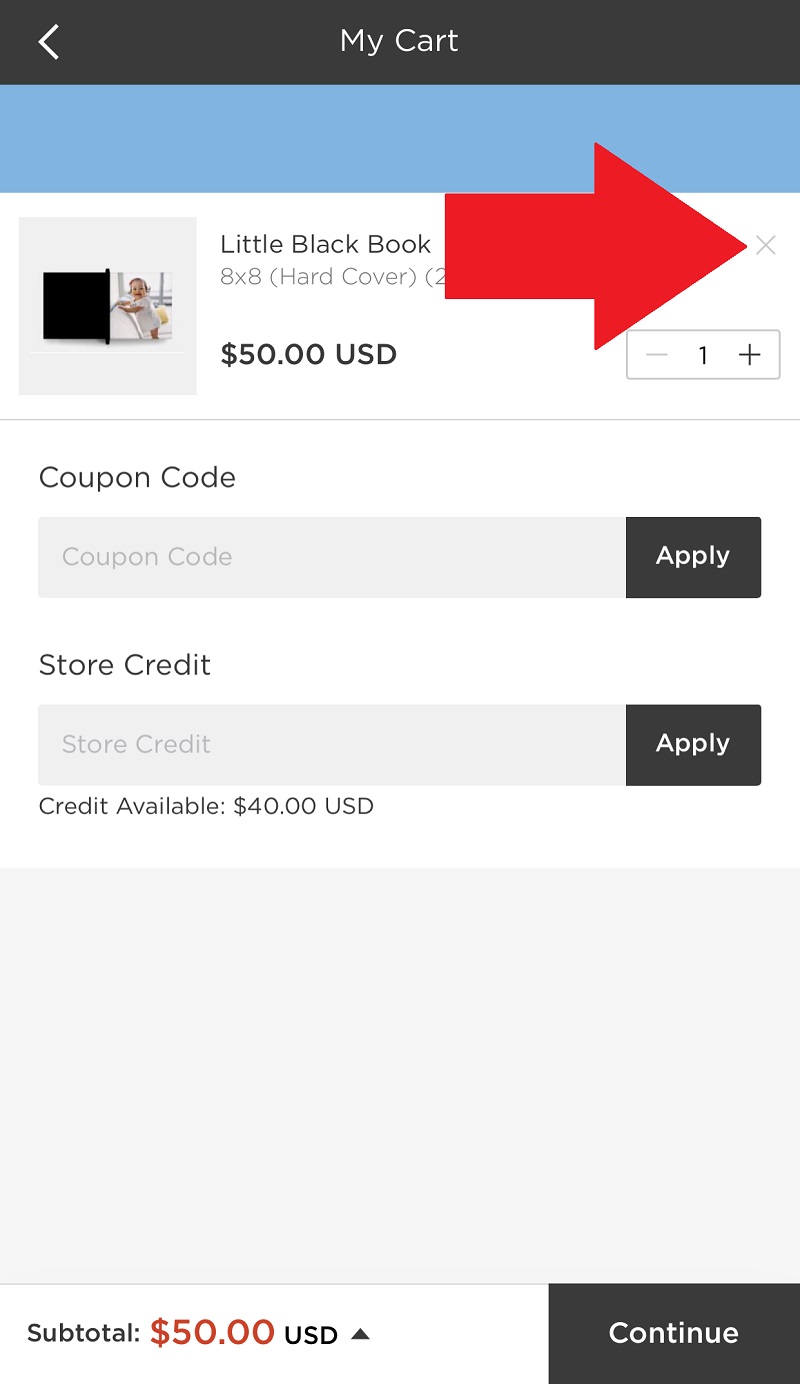
Task: Tap the red subtotal amount
Action: click(212, 1333)
